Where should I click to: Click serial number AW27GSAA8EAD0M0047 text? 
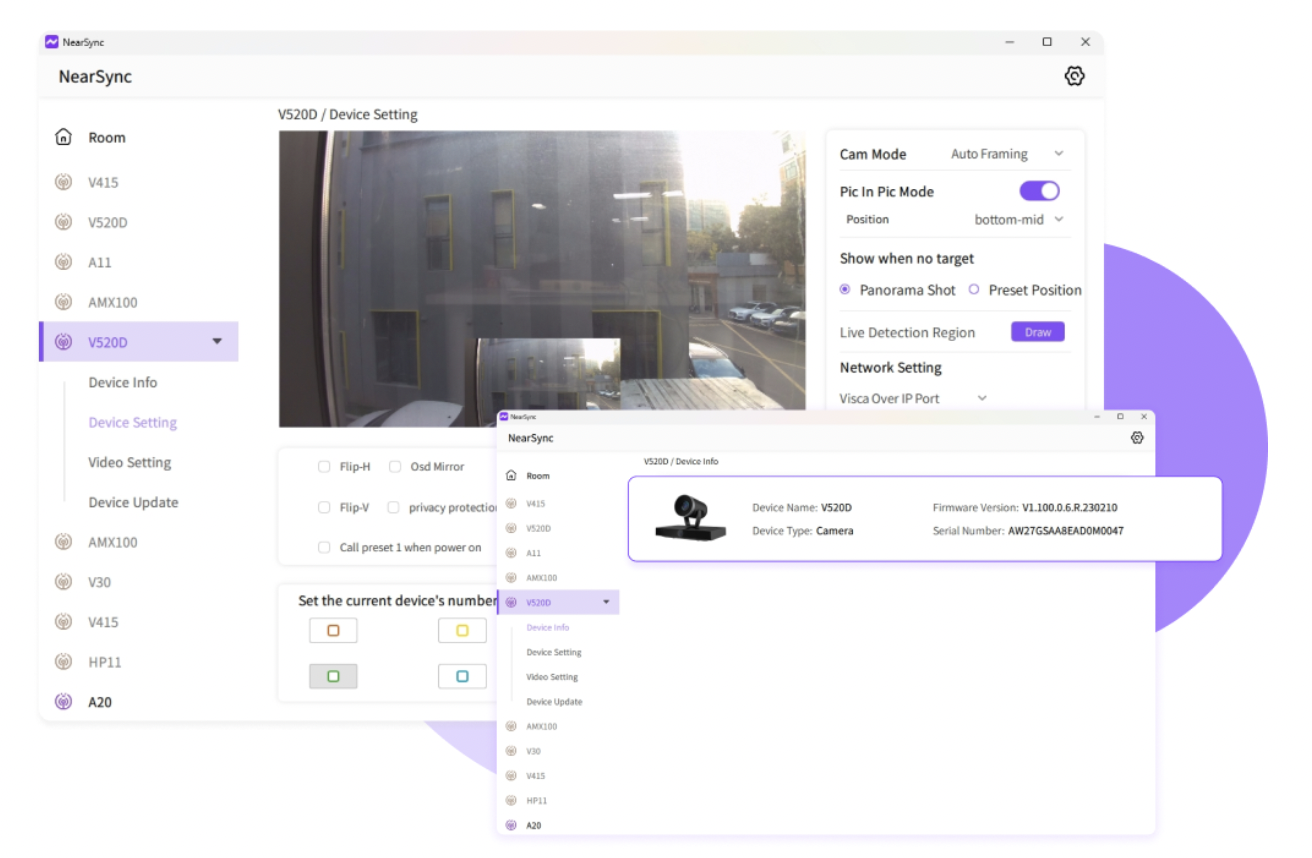[1065, 531]
